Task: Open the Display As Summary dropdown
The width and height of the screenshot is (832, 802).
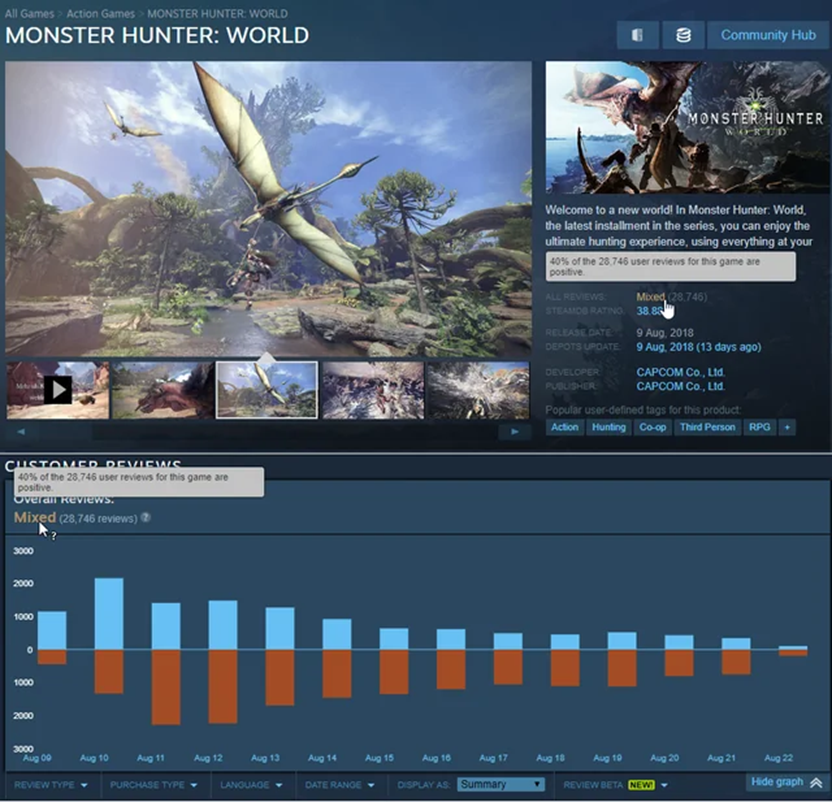Action: pos(501,784)
